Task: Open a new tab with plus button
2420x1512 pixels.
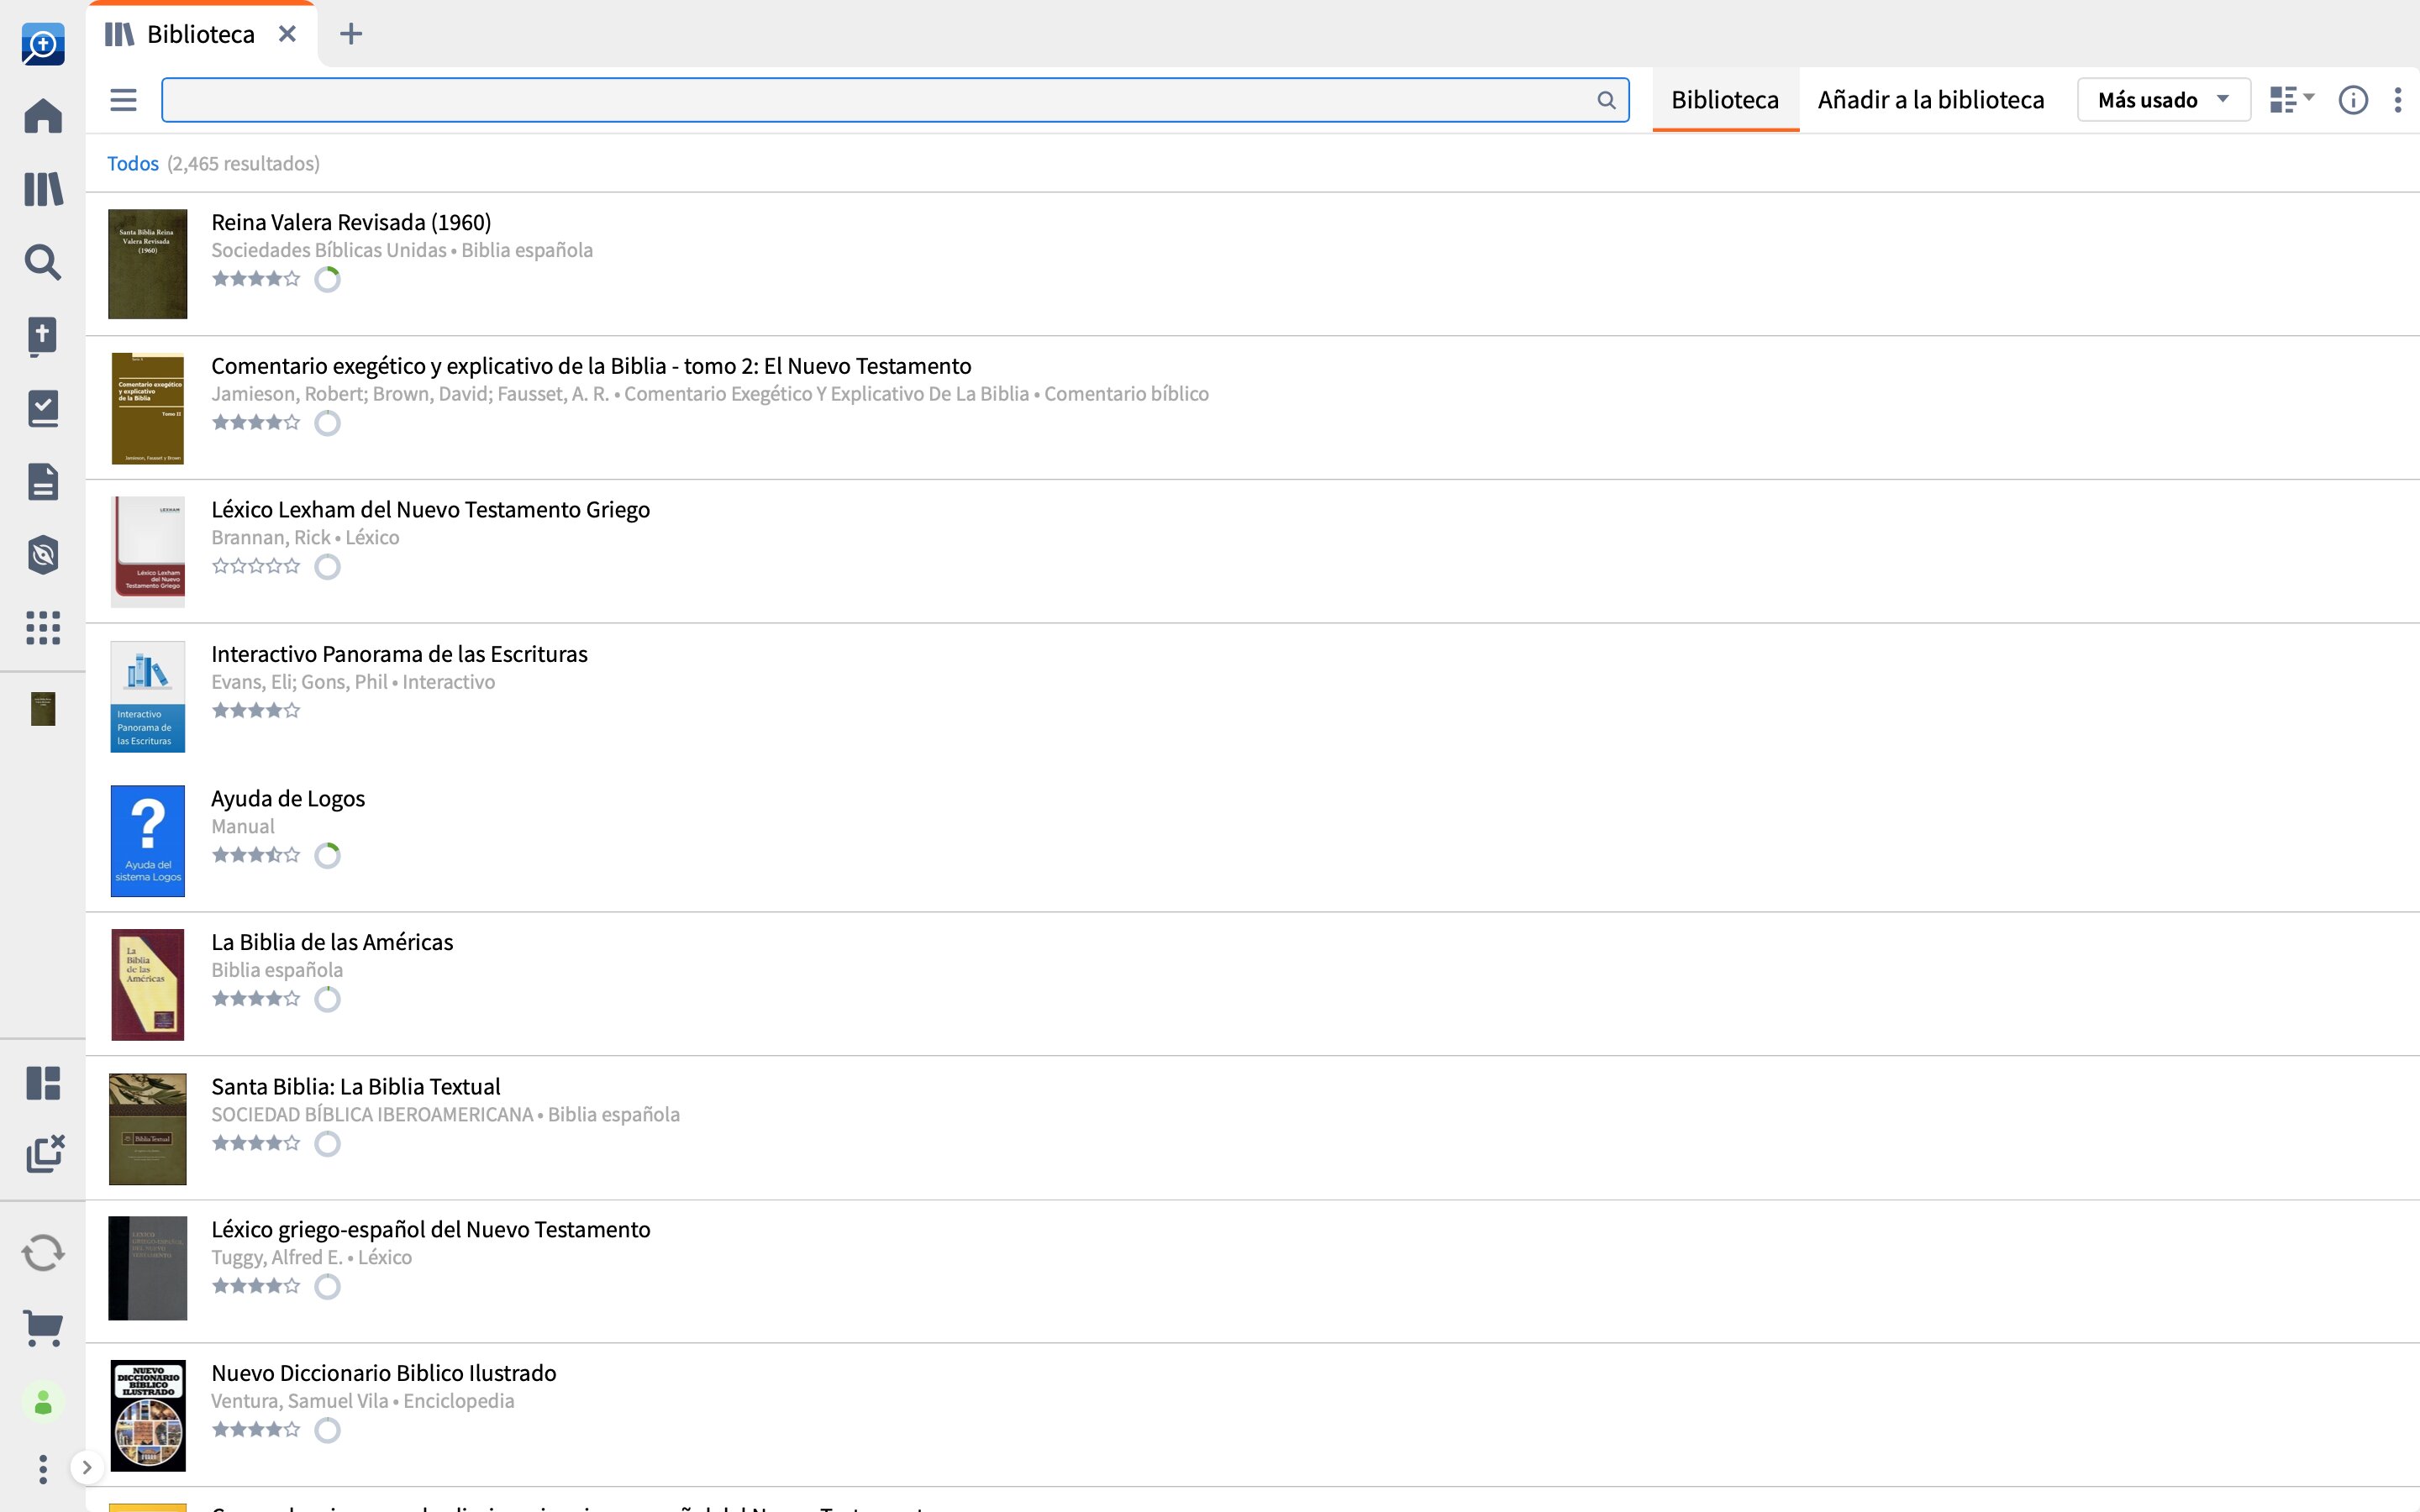Action: [x=351, y=34]
